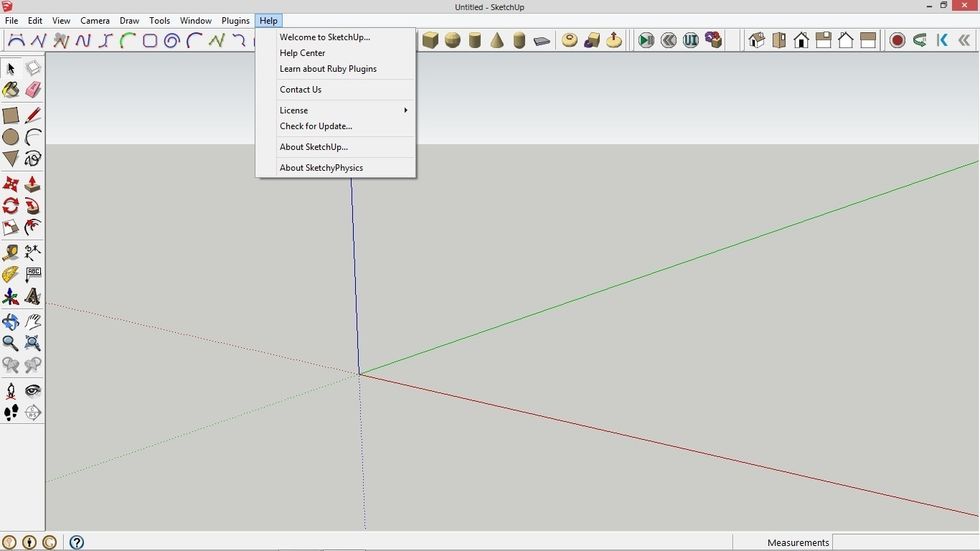Click Help Center menu entry
The height and width of the screenshot is (551, 980).
(x=302, y=53)
